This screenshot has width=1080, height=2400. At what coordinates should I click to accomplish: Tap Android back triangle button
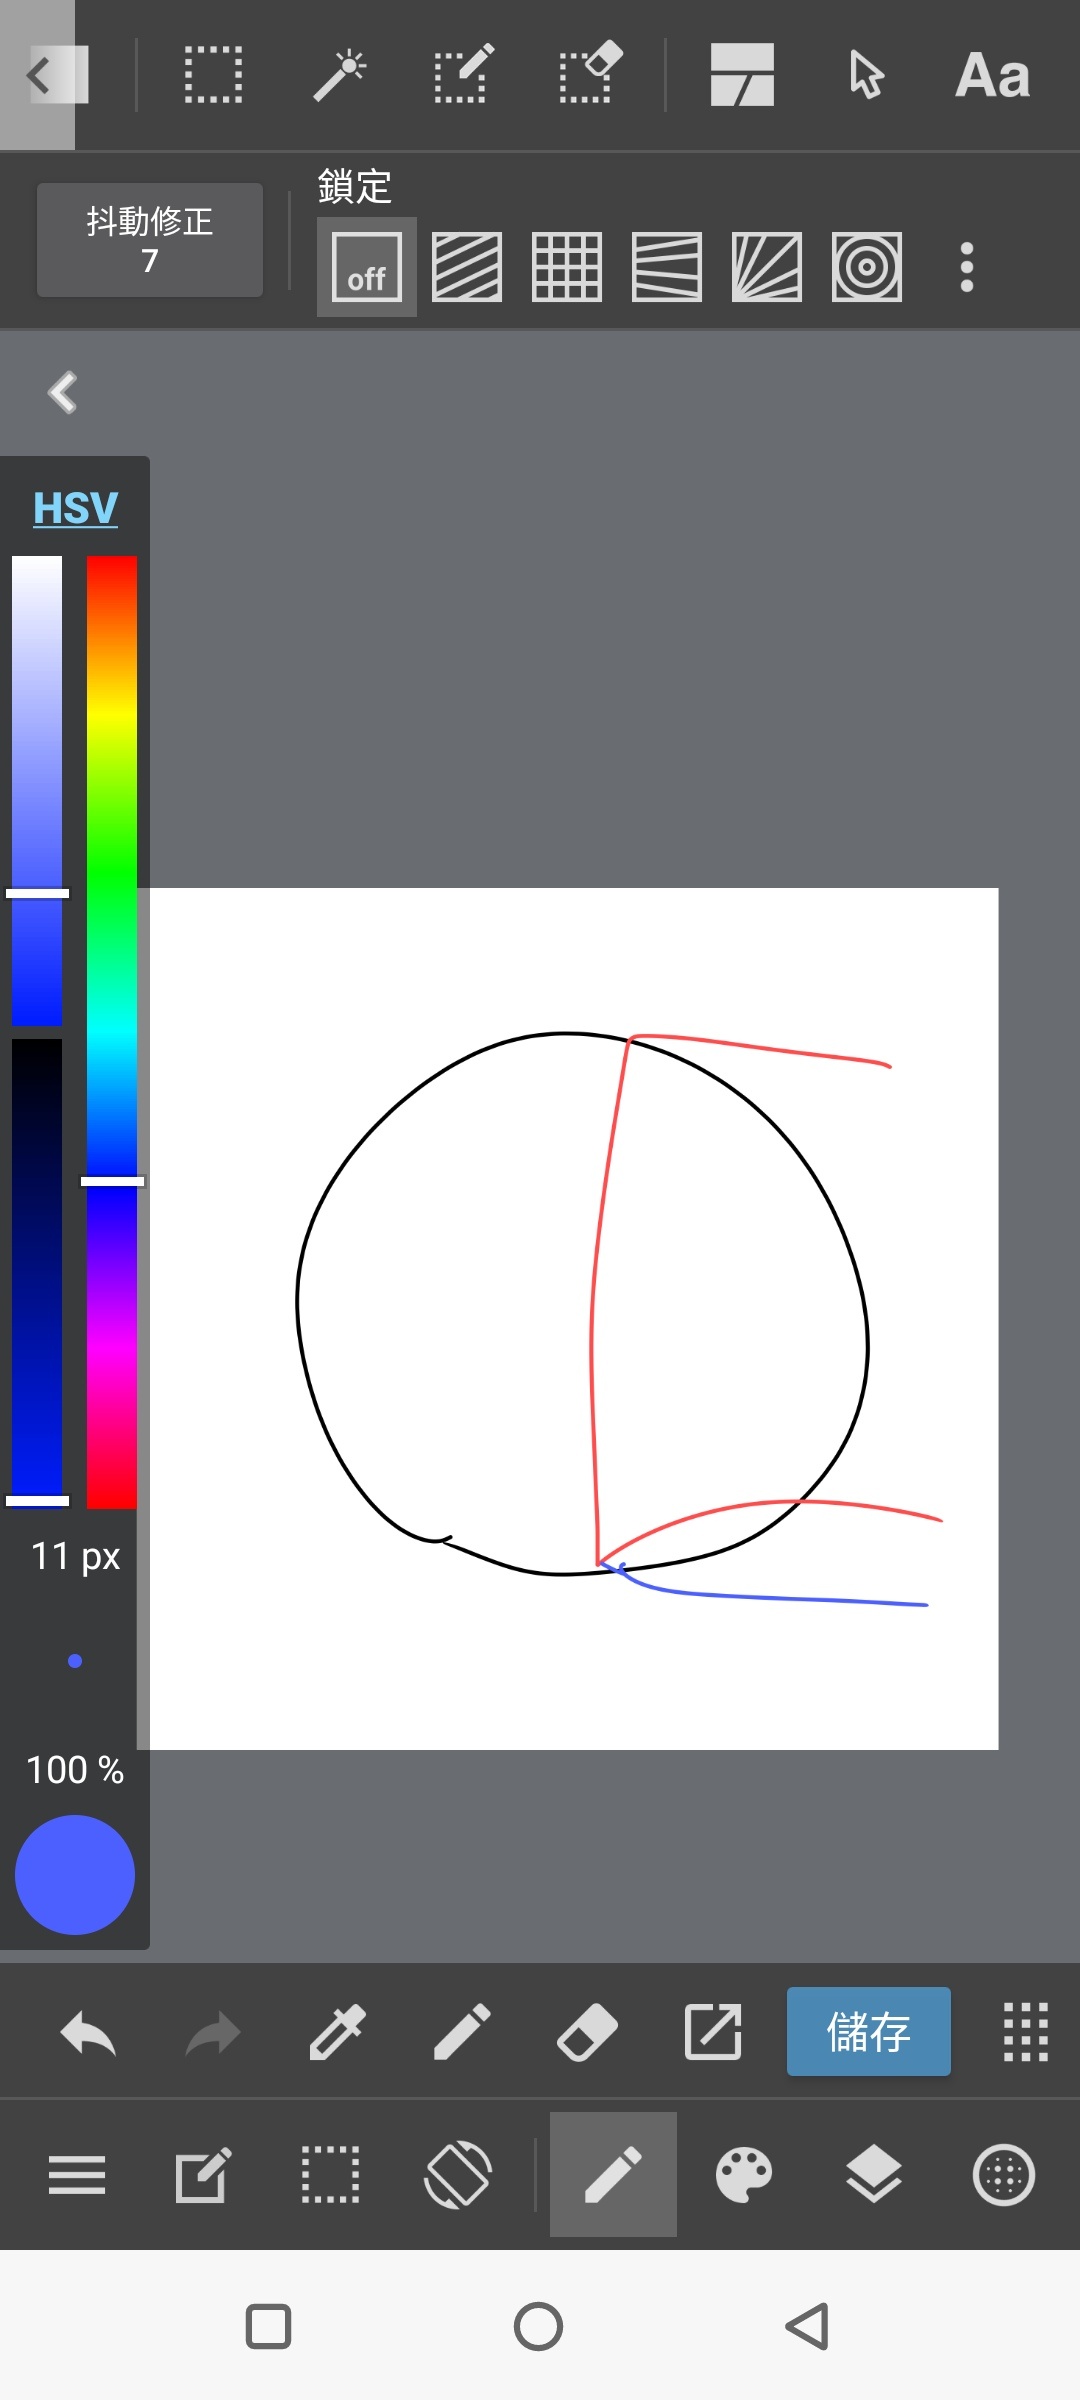(x=808, y=2326)
